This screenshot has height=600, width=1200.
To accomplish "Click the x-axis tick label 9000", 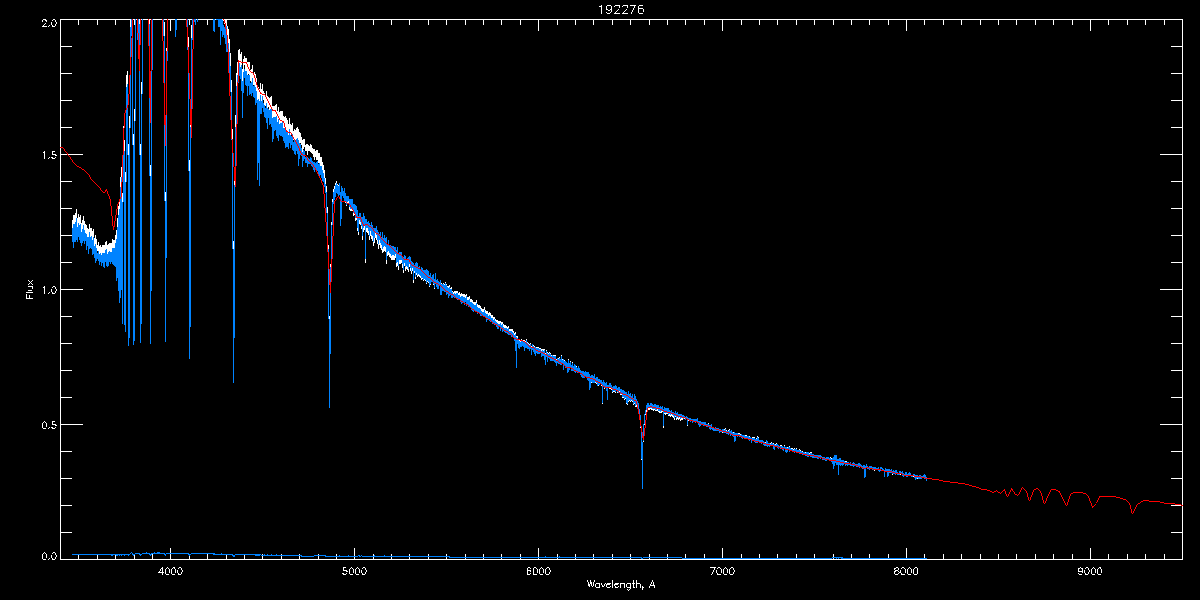I will [x=1090, y=571].
